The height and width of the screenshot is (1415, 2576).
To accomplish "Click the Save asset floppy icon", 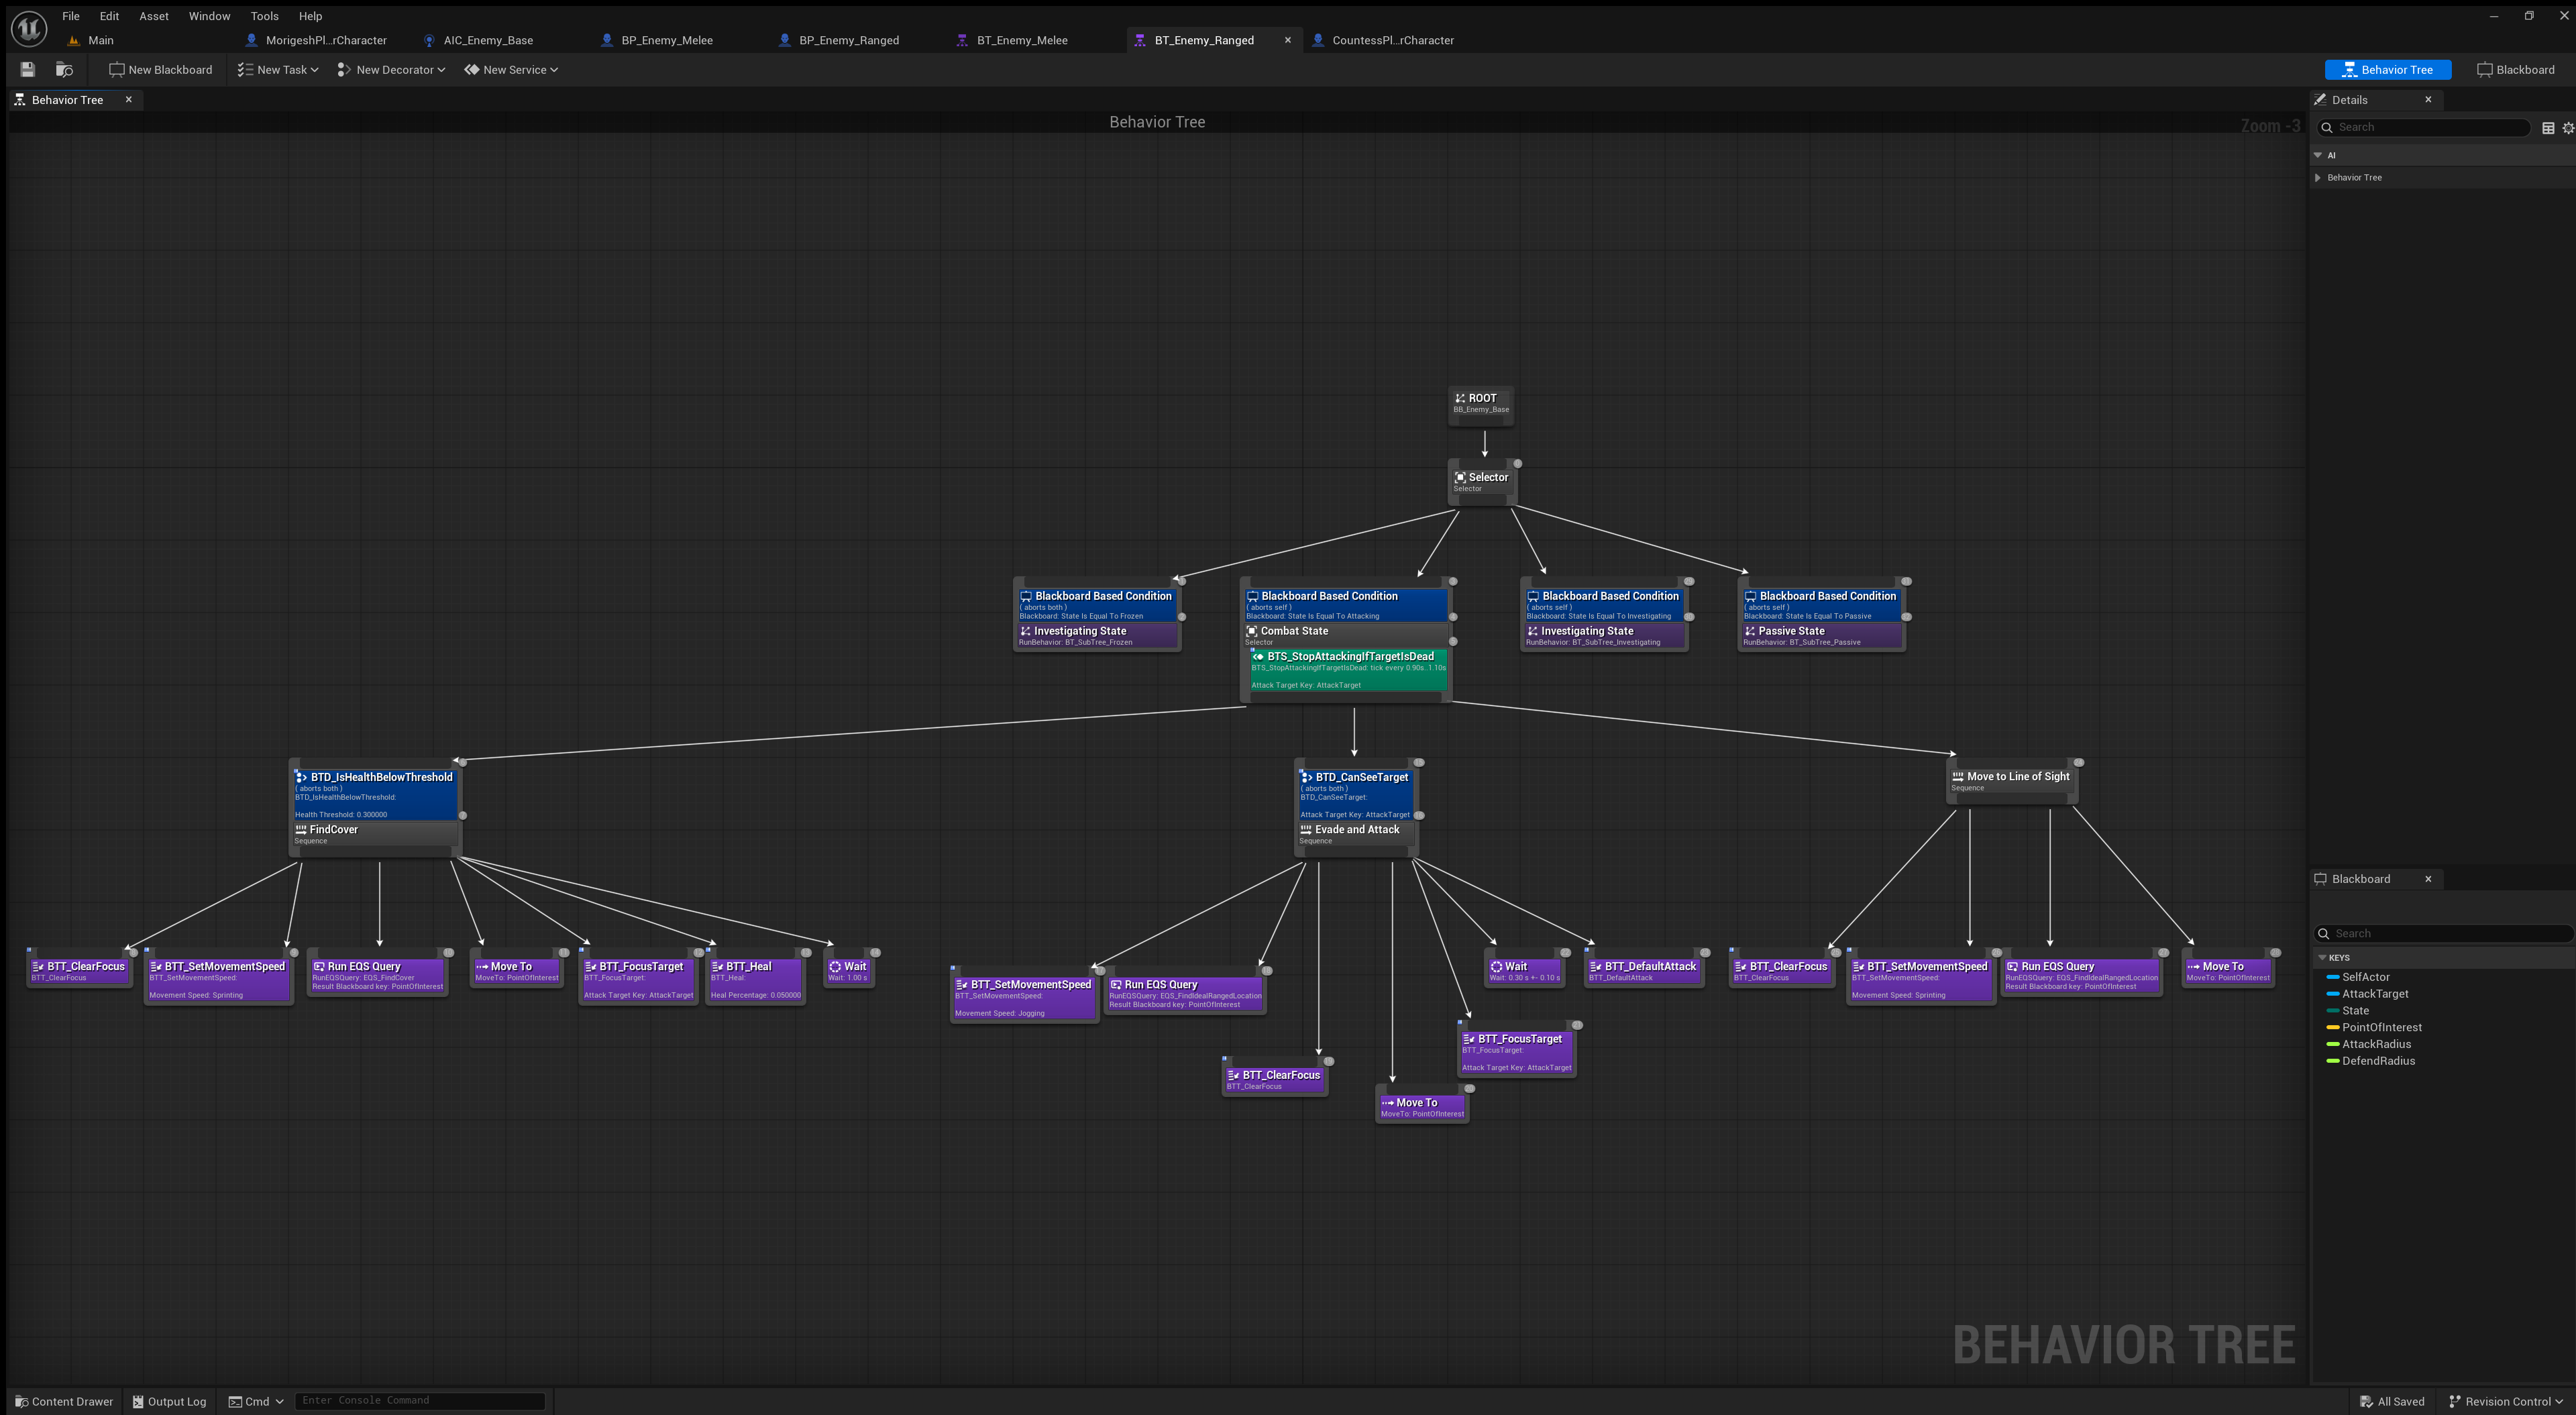I will 28,70.
